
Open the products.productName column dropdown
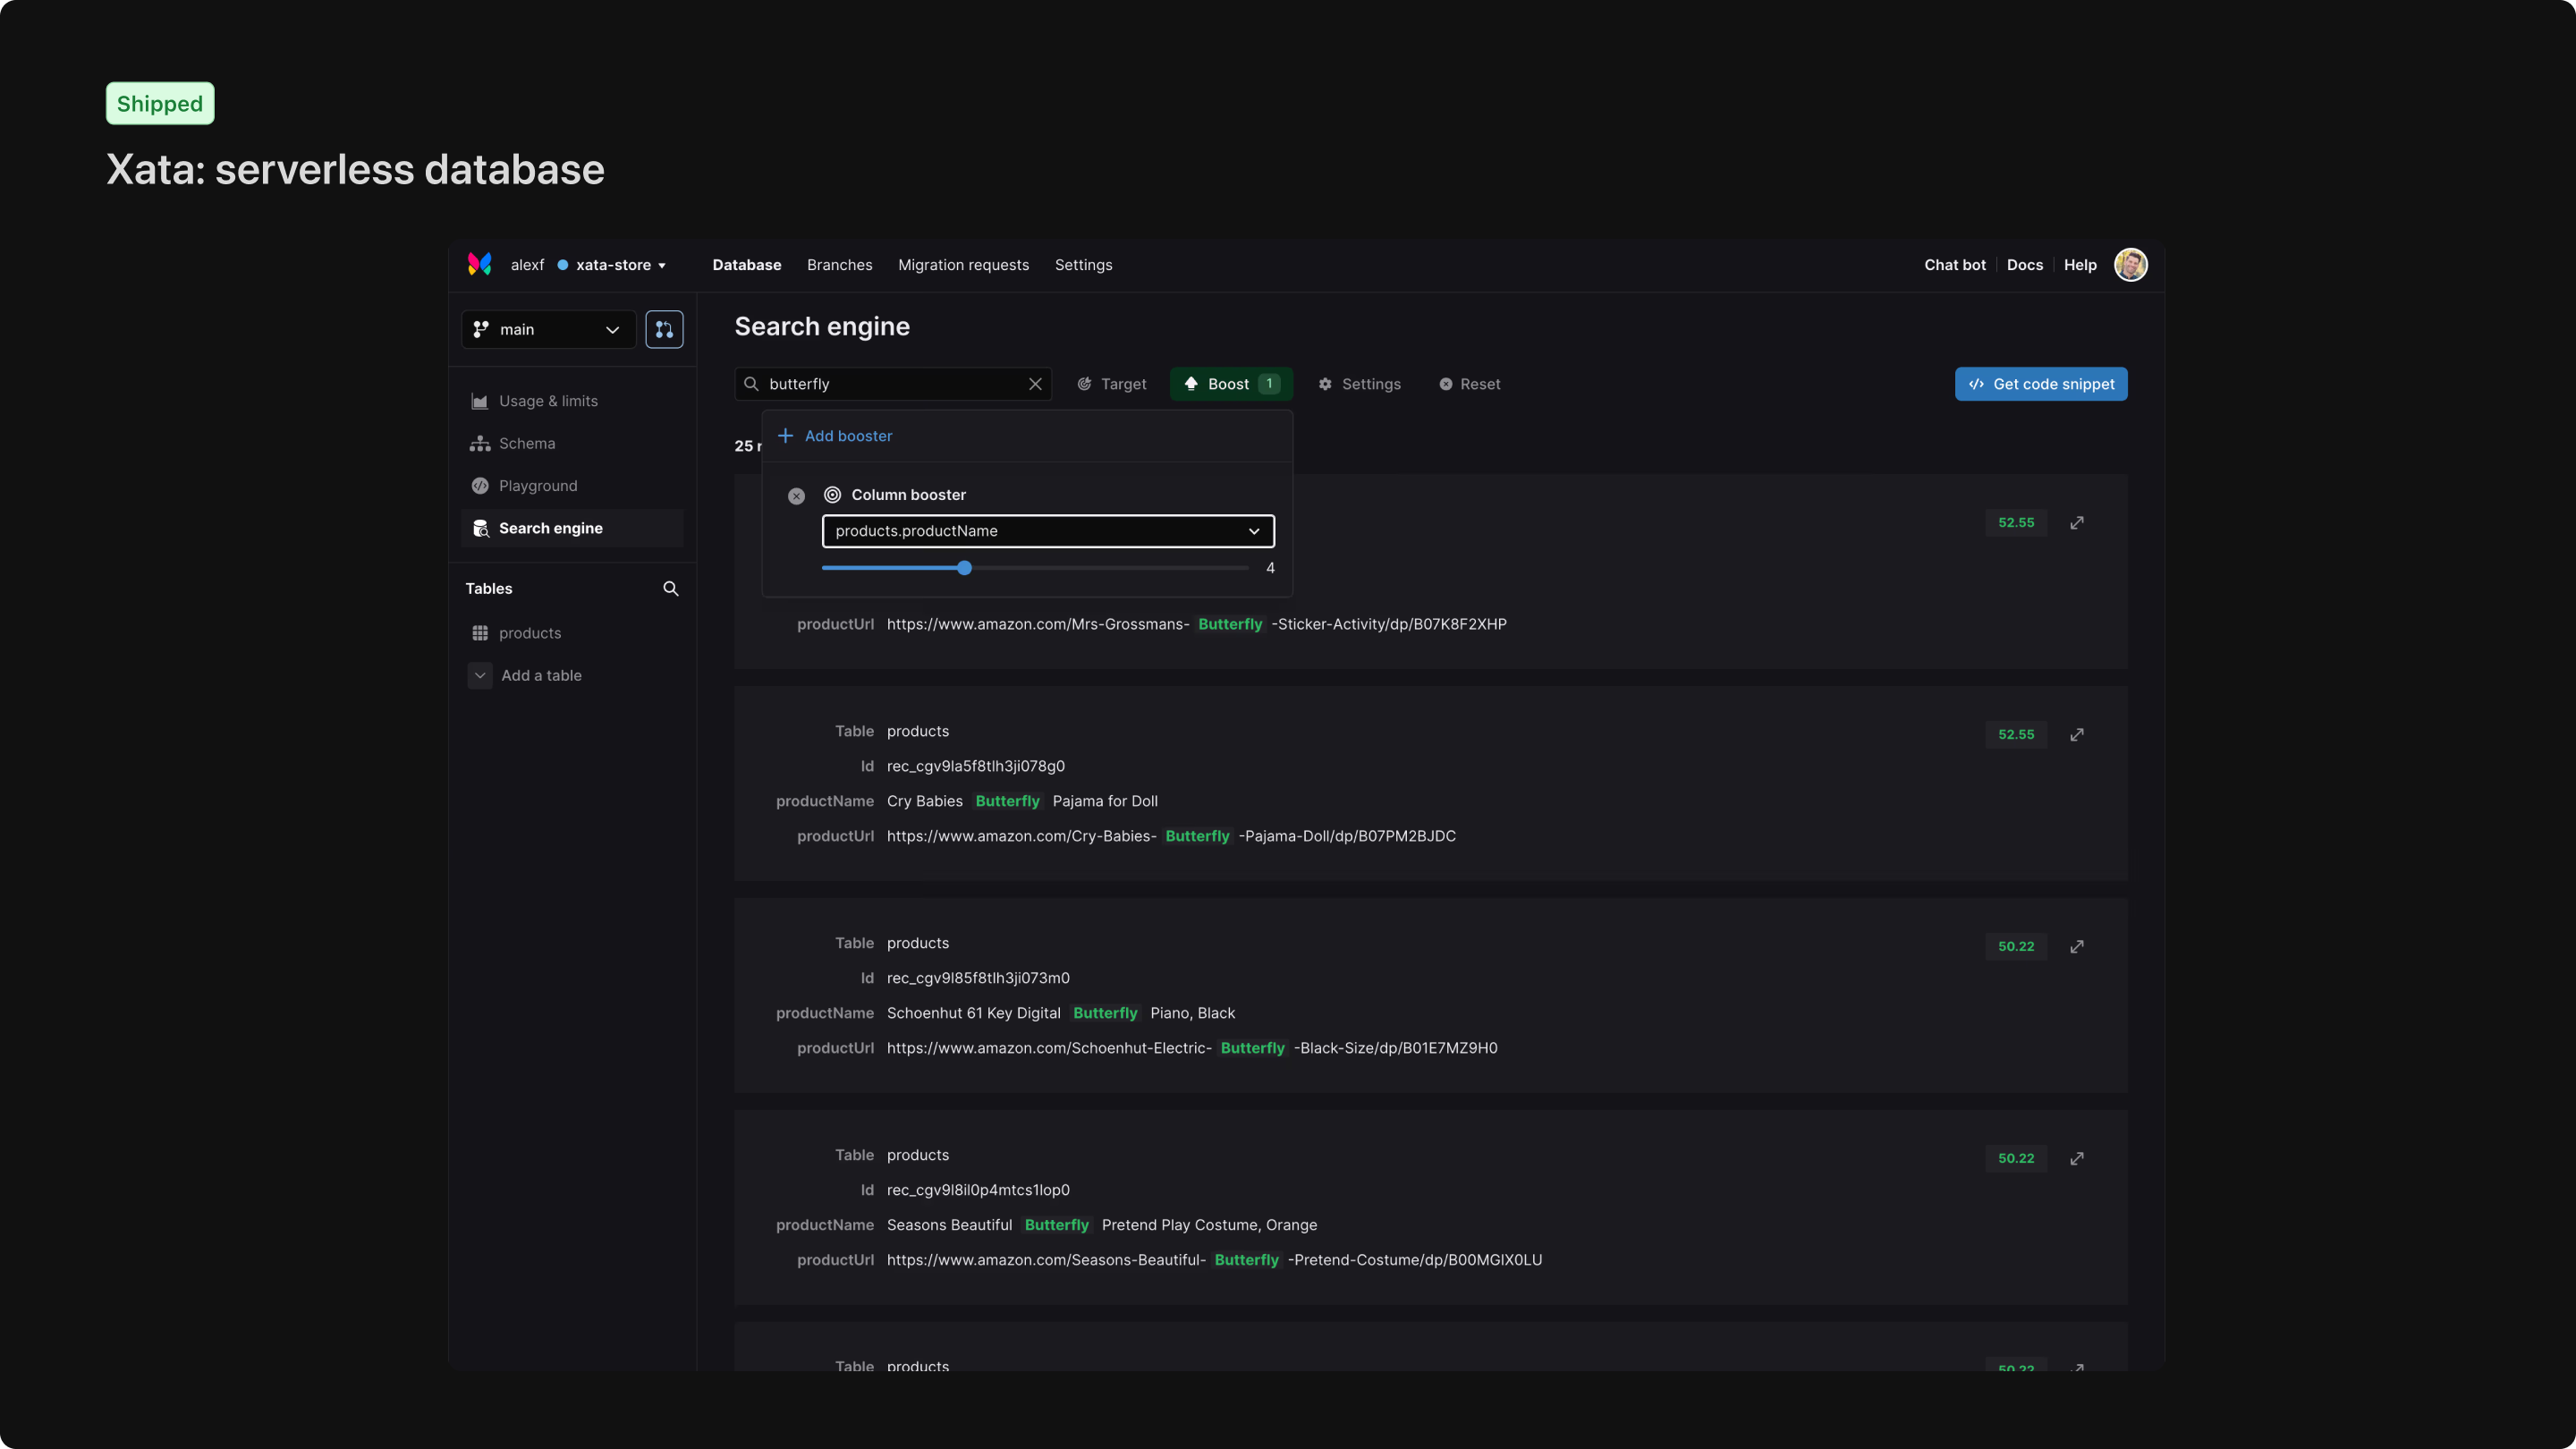pos(1047,531)
